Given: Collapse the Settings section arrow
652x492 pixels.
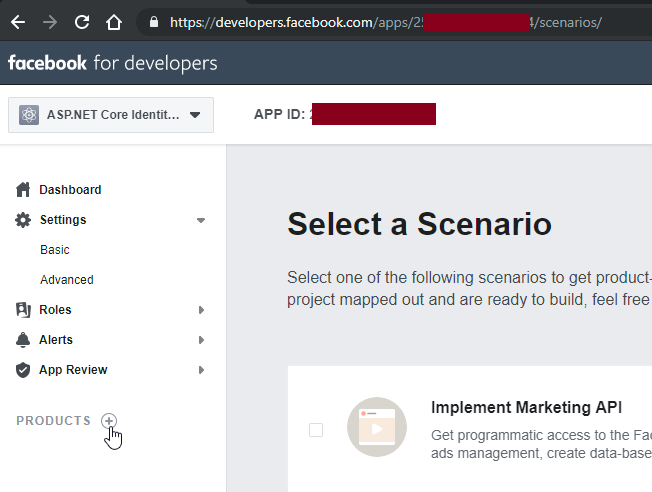Looking at the screenshot, I should click(x=201, y=220).
